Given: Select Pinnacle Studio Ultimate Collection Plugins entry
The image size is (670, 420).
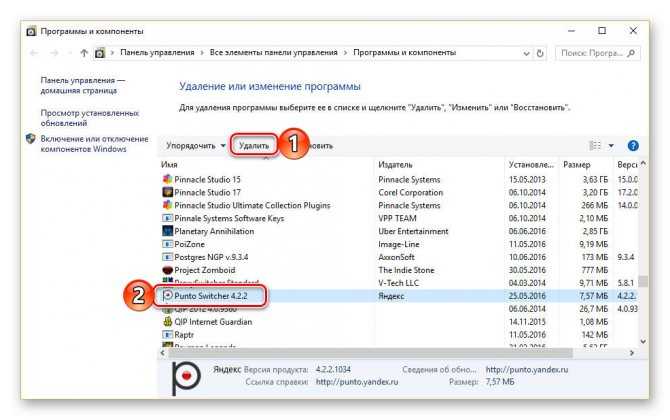Looking at the screenshot, I should [x=252, y=205].
